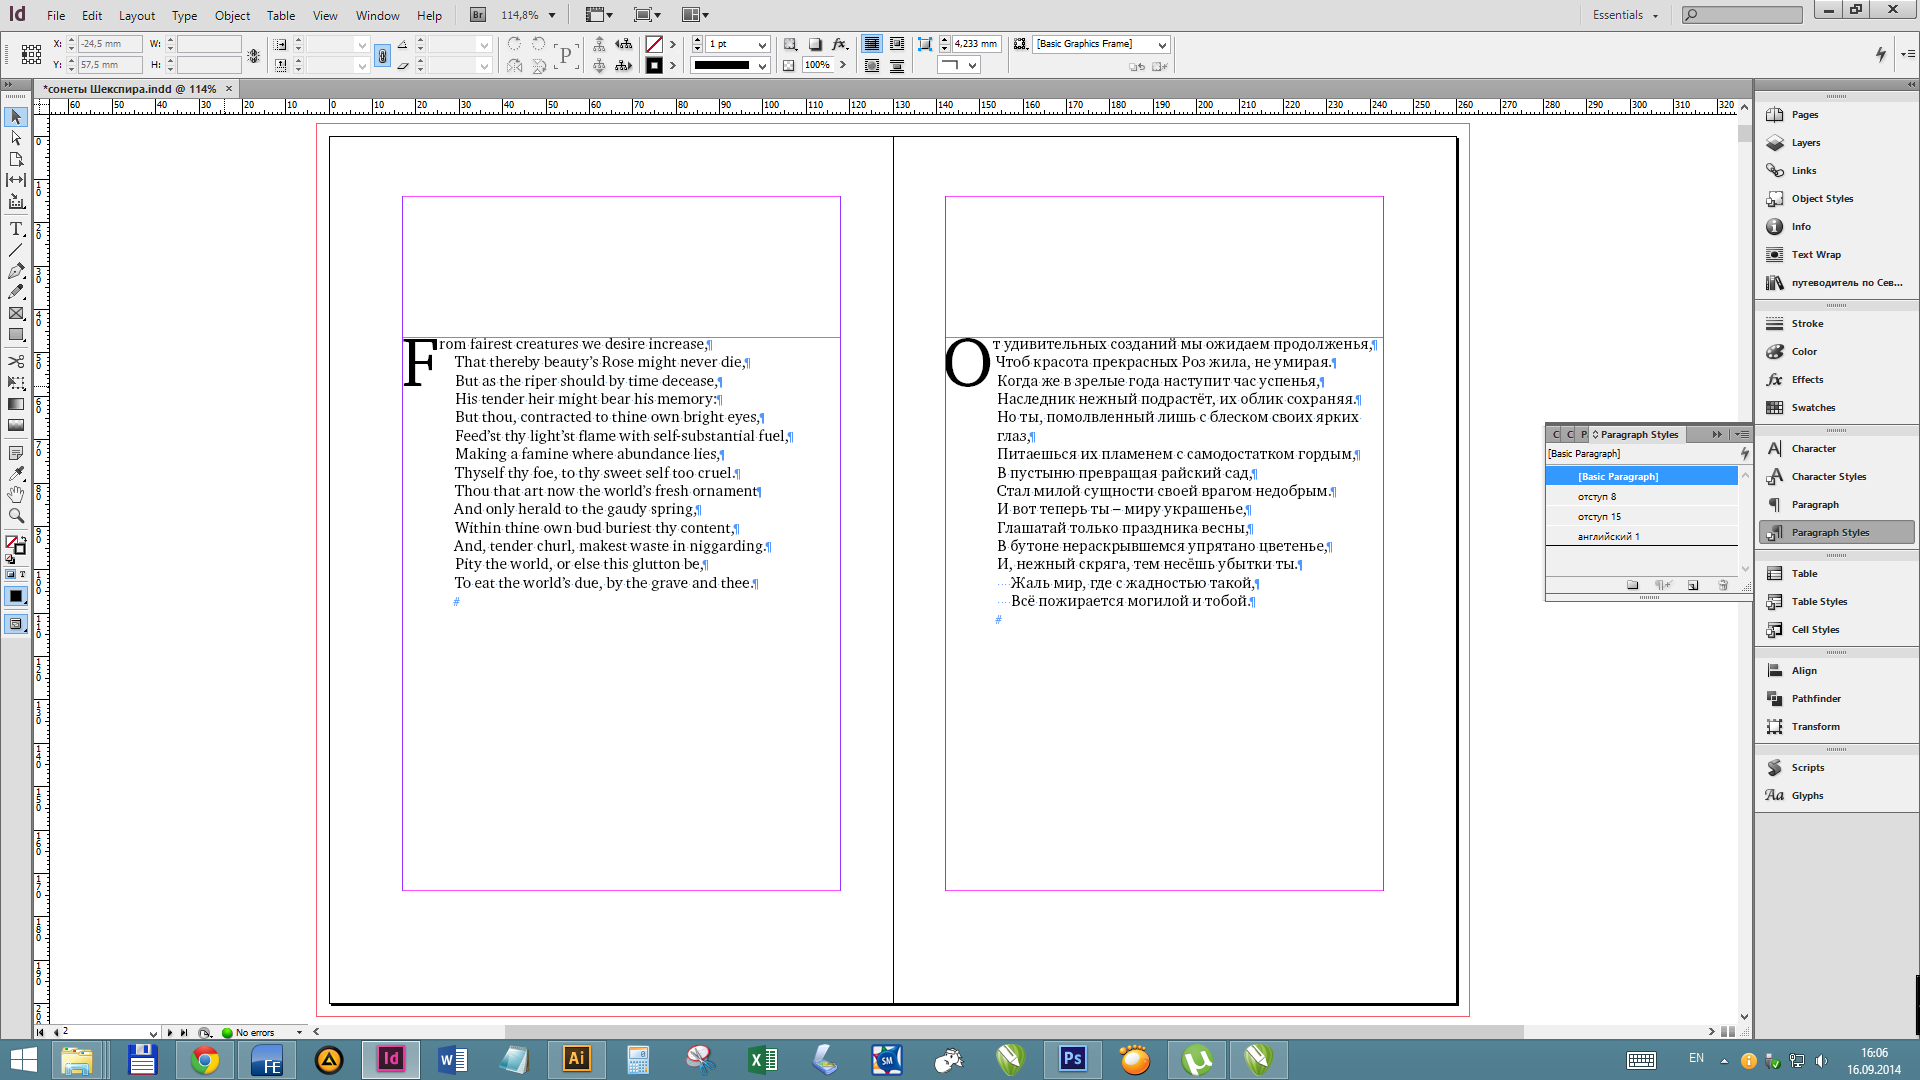The width and height of the screenshot is (1920, 1080).
Task: Click Create new style group folder icon
Action: [x=1633, y=585]
